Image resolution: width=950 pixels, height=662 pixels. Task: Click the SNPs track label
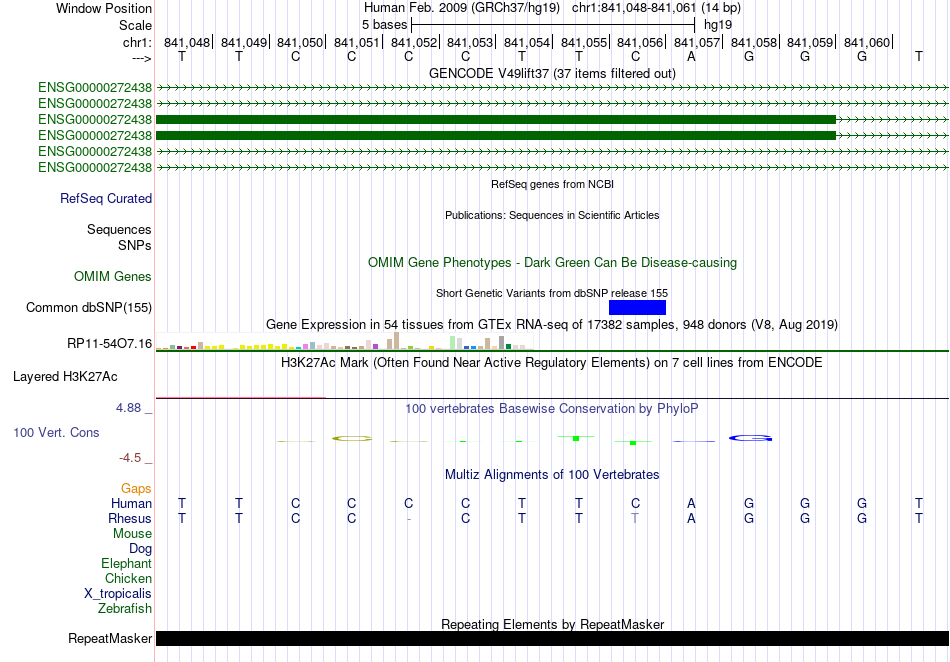(x=135, y=245)
